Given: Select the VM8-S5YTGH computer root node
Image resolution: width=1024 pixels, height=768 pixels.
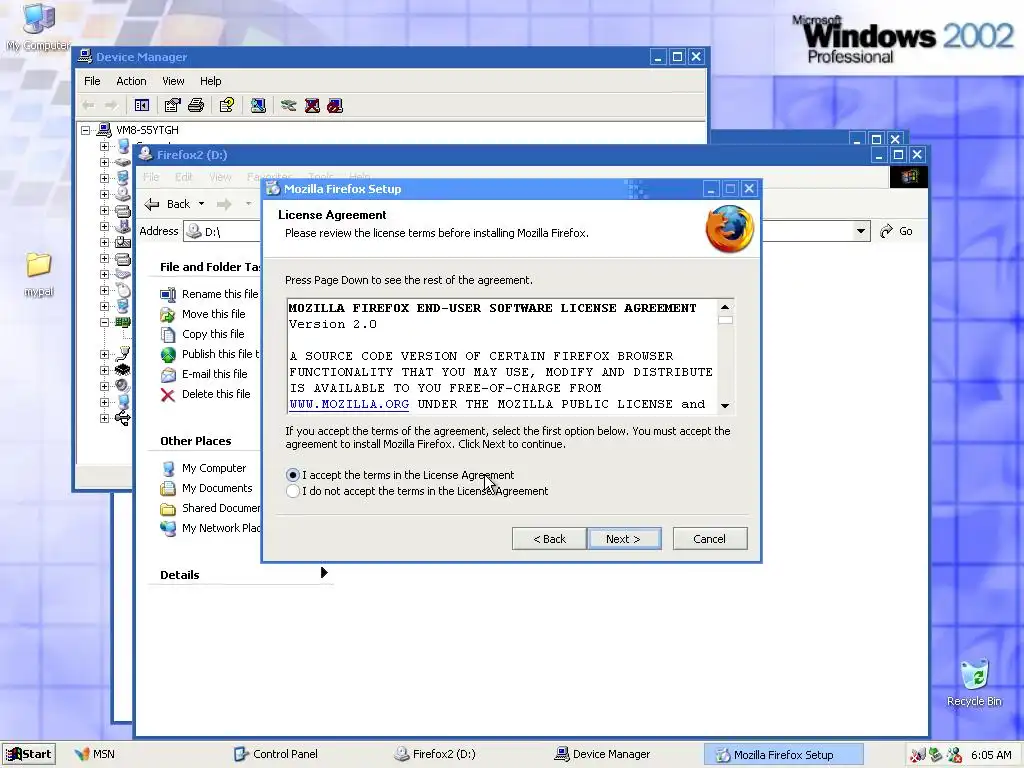Looking at the screenshot, I should [x=147, y=130].
